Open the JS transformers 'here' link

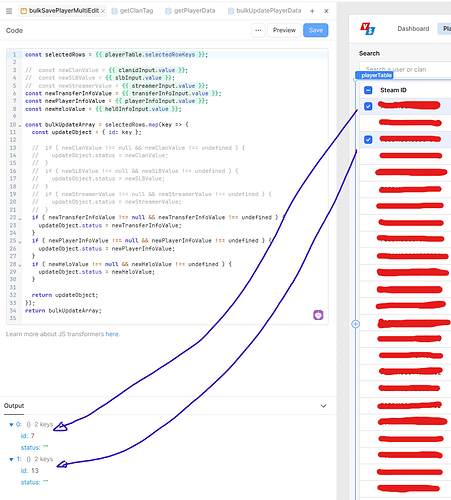click(112, 334)
